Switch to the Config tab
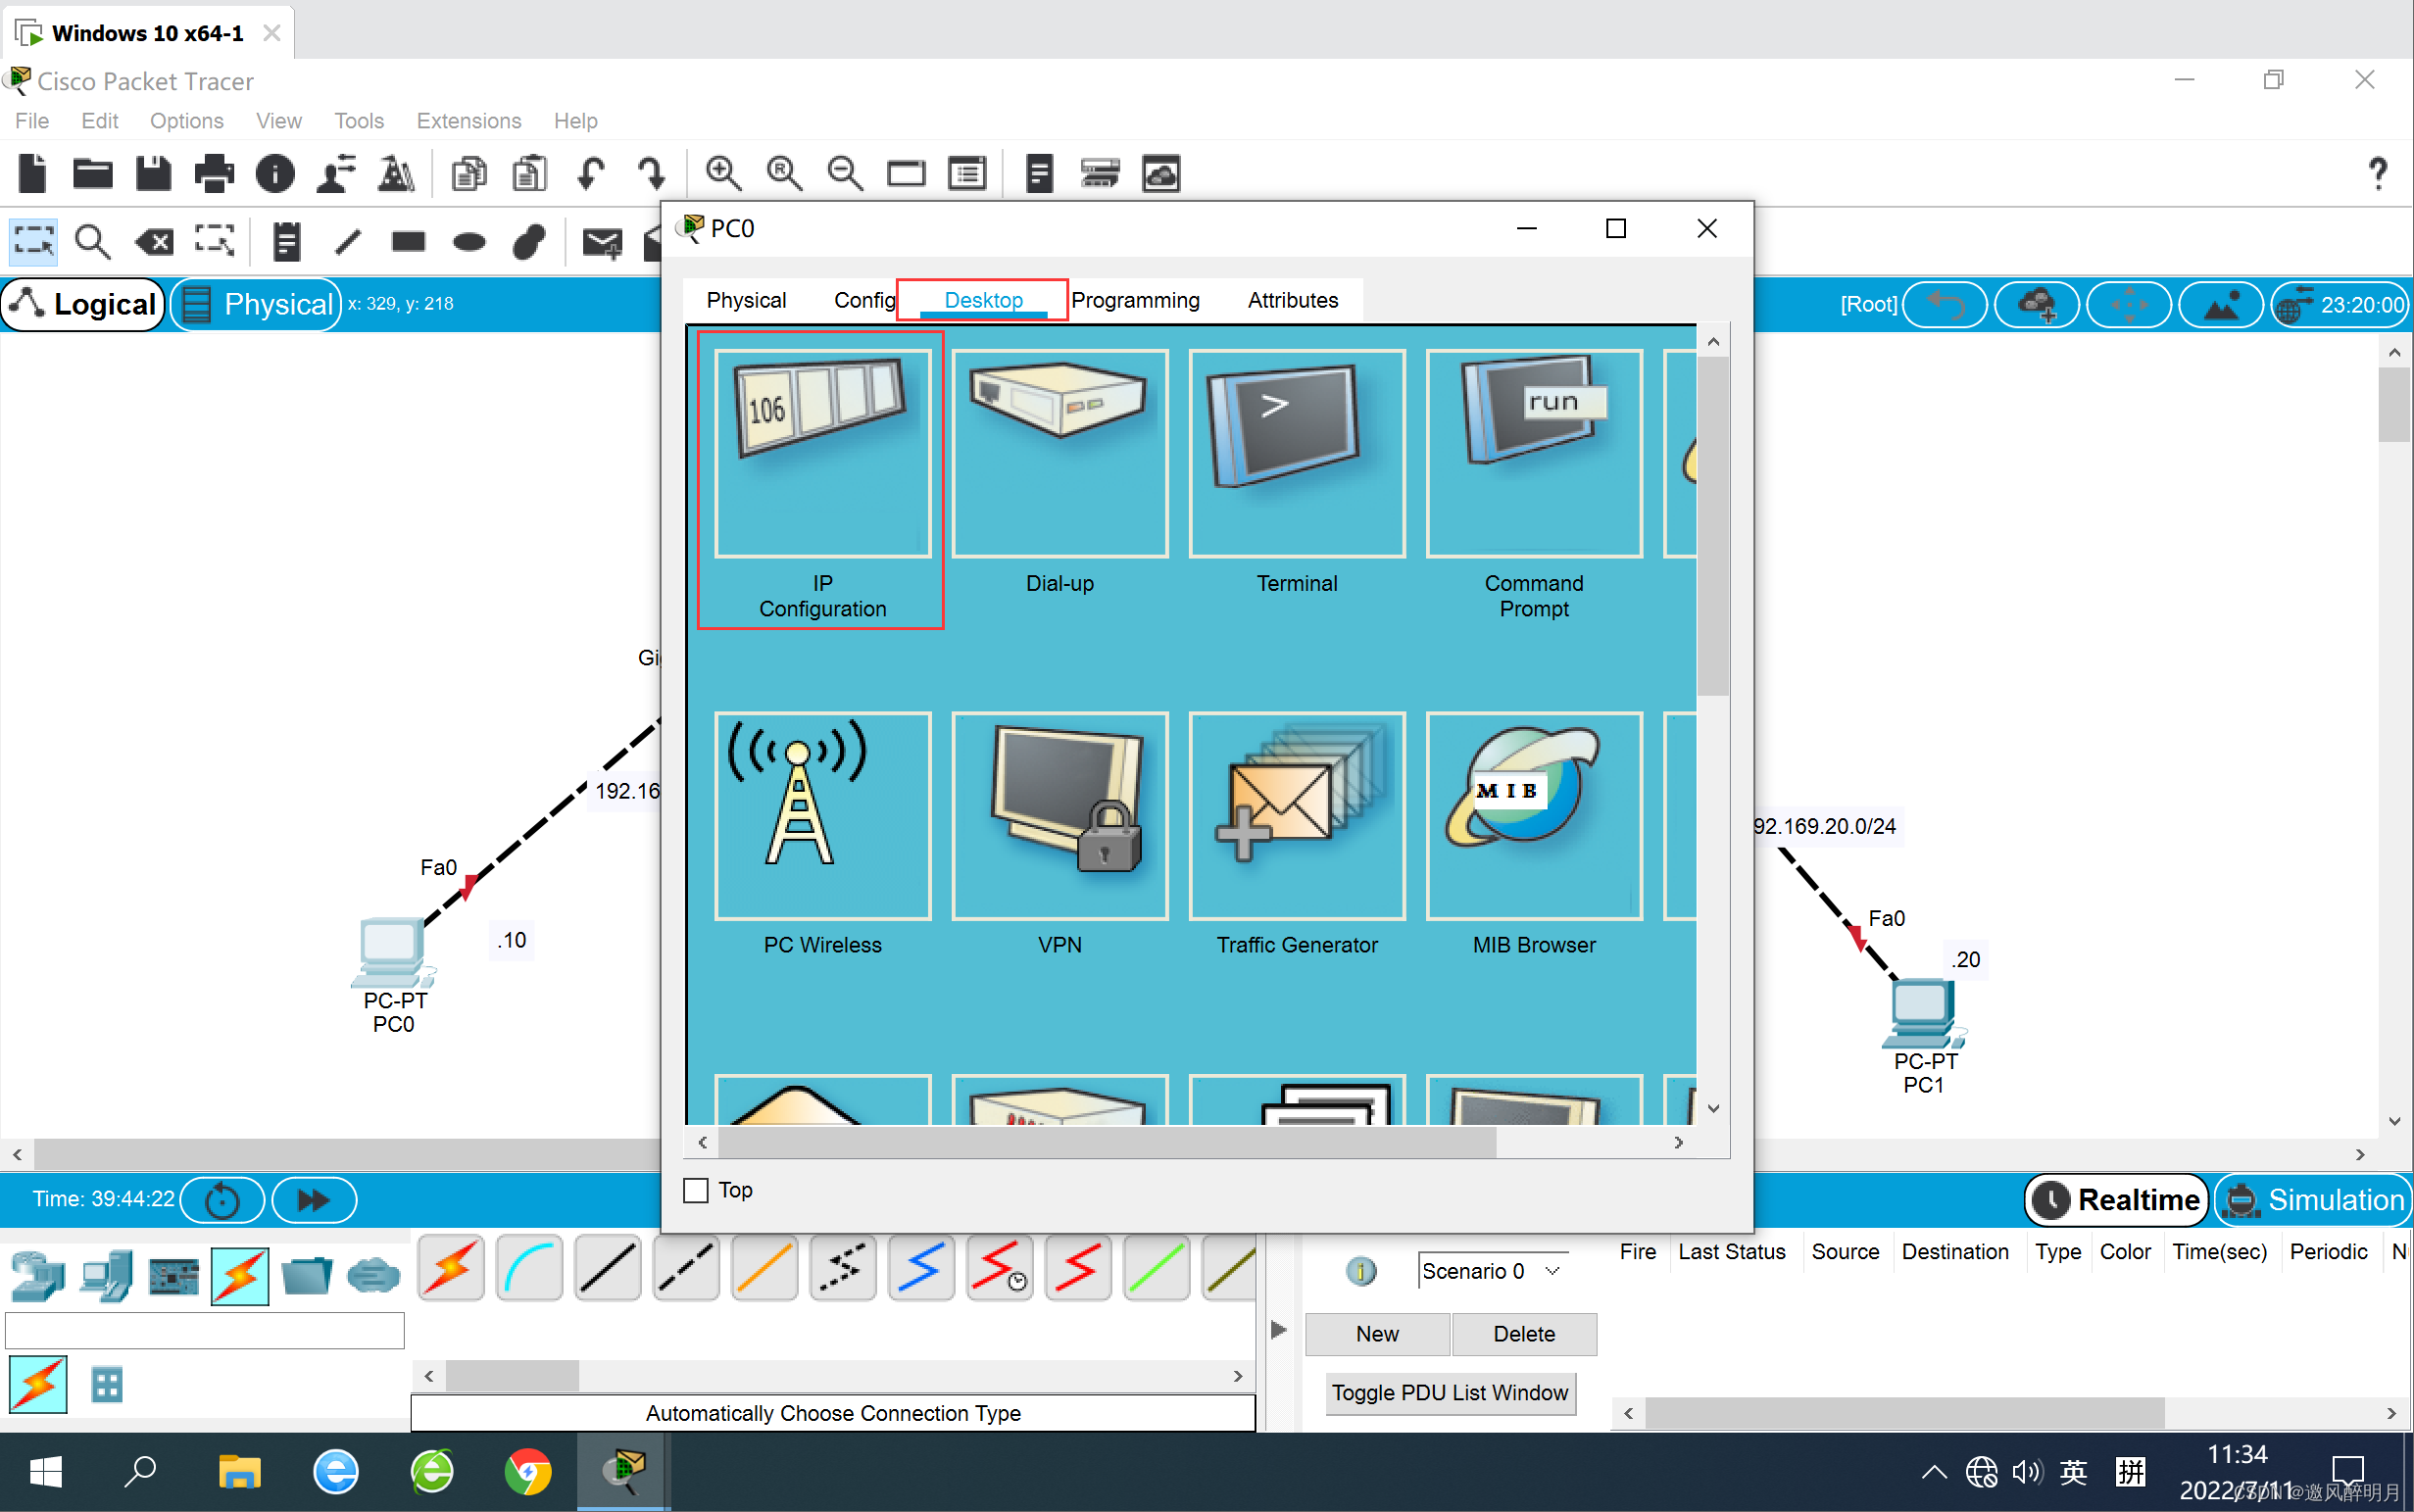The height and width of the screenshot is (1512, 2414). pyautogui.click(x=863, y=300)
